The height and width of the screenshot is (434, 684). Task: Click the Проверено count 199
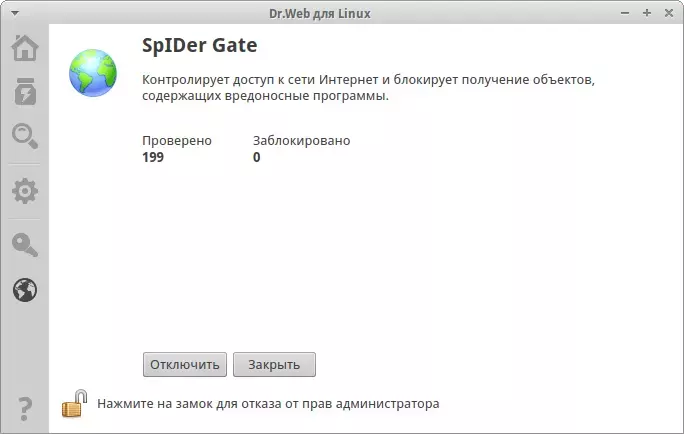pyautogui.click(x=153, y=157)
